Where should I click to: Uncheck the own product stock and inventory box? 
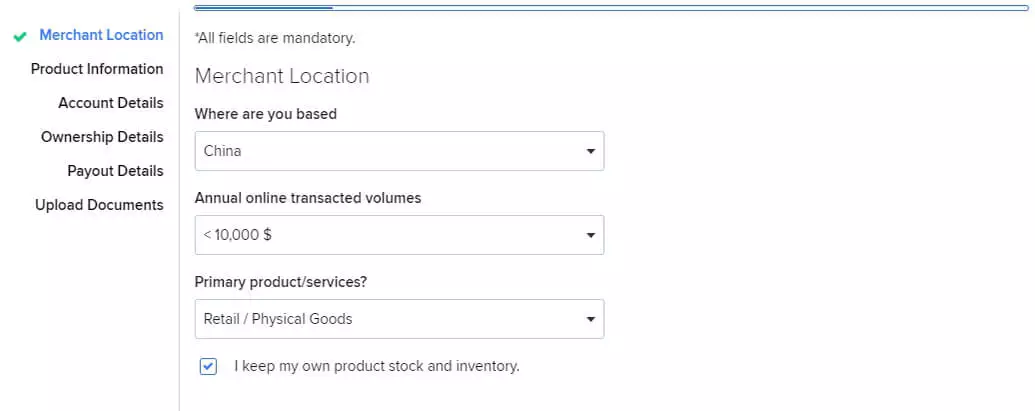point(208,366)
